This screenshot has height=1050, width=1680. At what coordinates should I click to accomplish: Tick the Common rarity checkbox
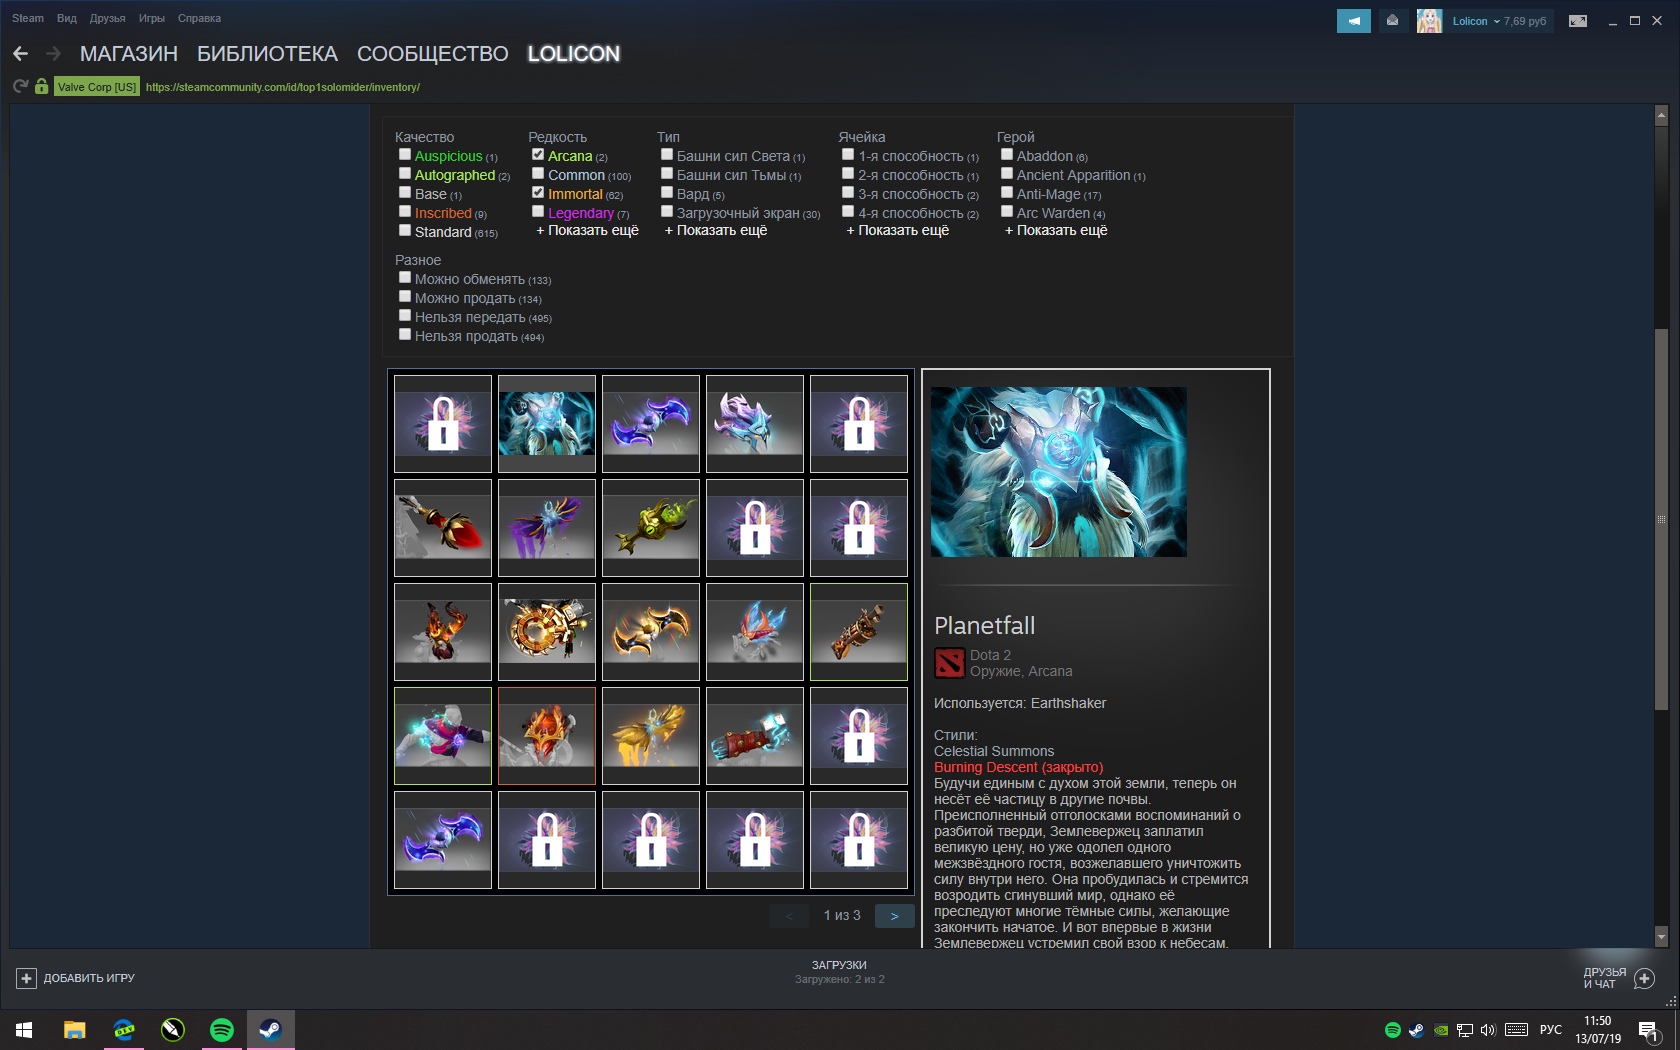coord(538,174)
